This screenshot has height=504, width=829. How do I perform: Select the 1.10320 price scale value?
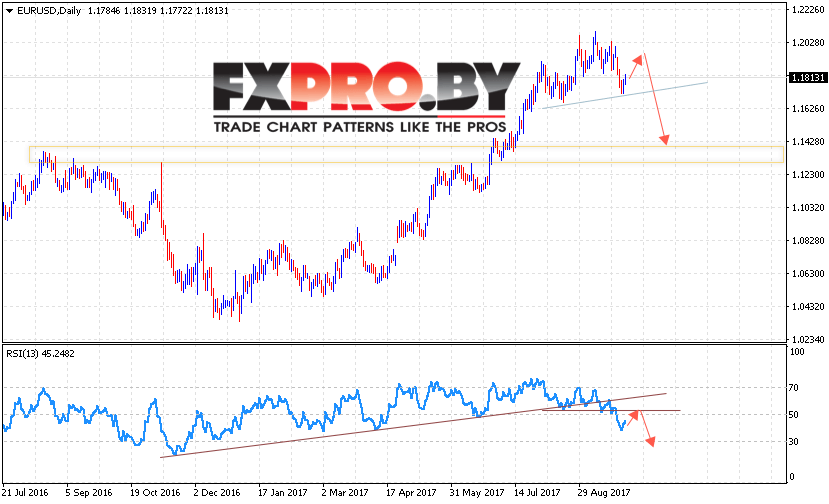point(808,208)
